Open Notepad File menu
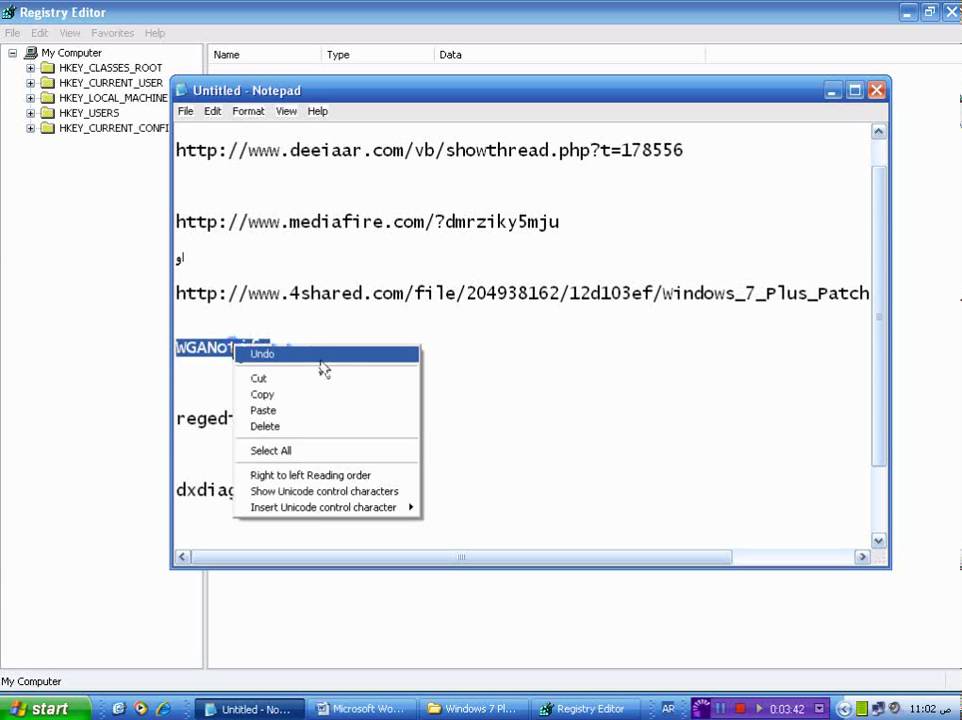The width and height of the screenshot is (962, 720). click(185, 111)
